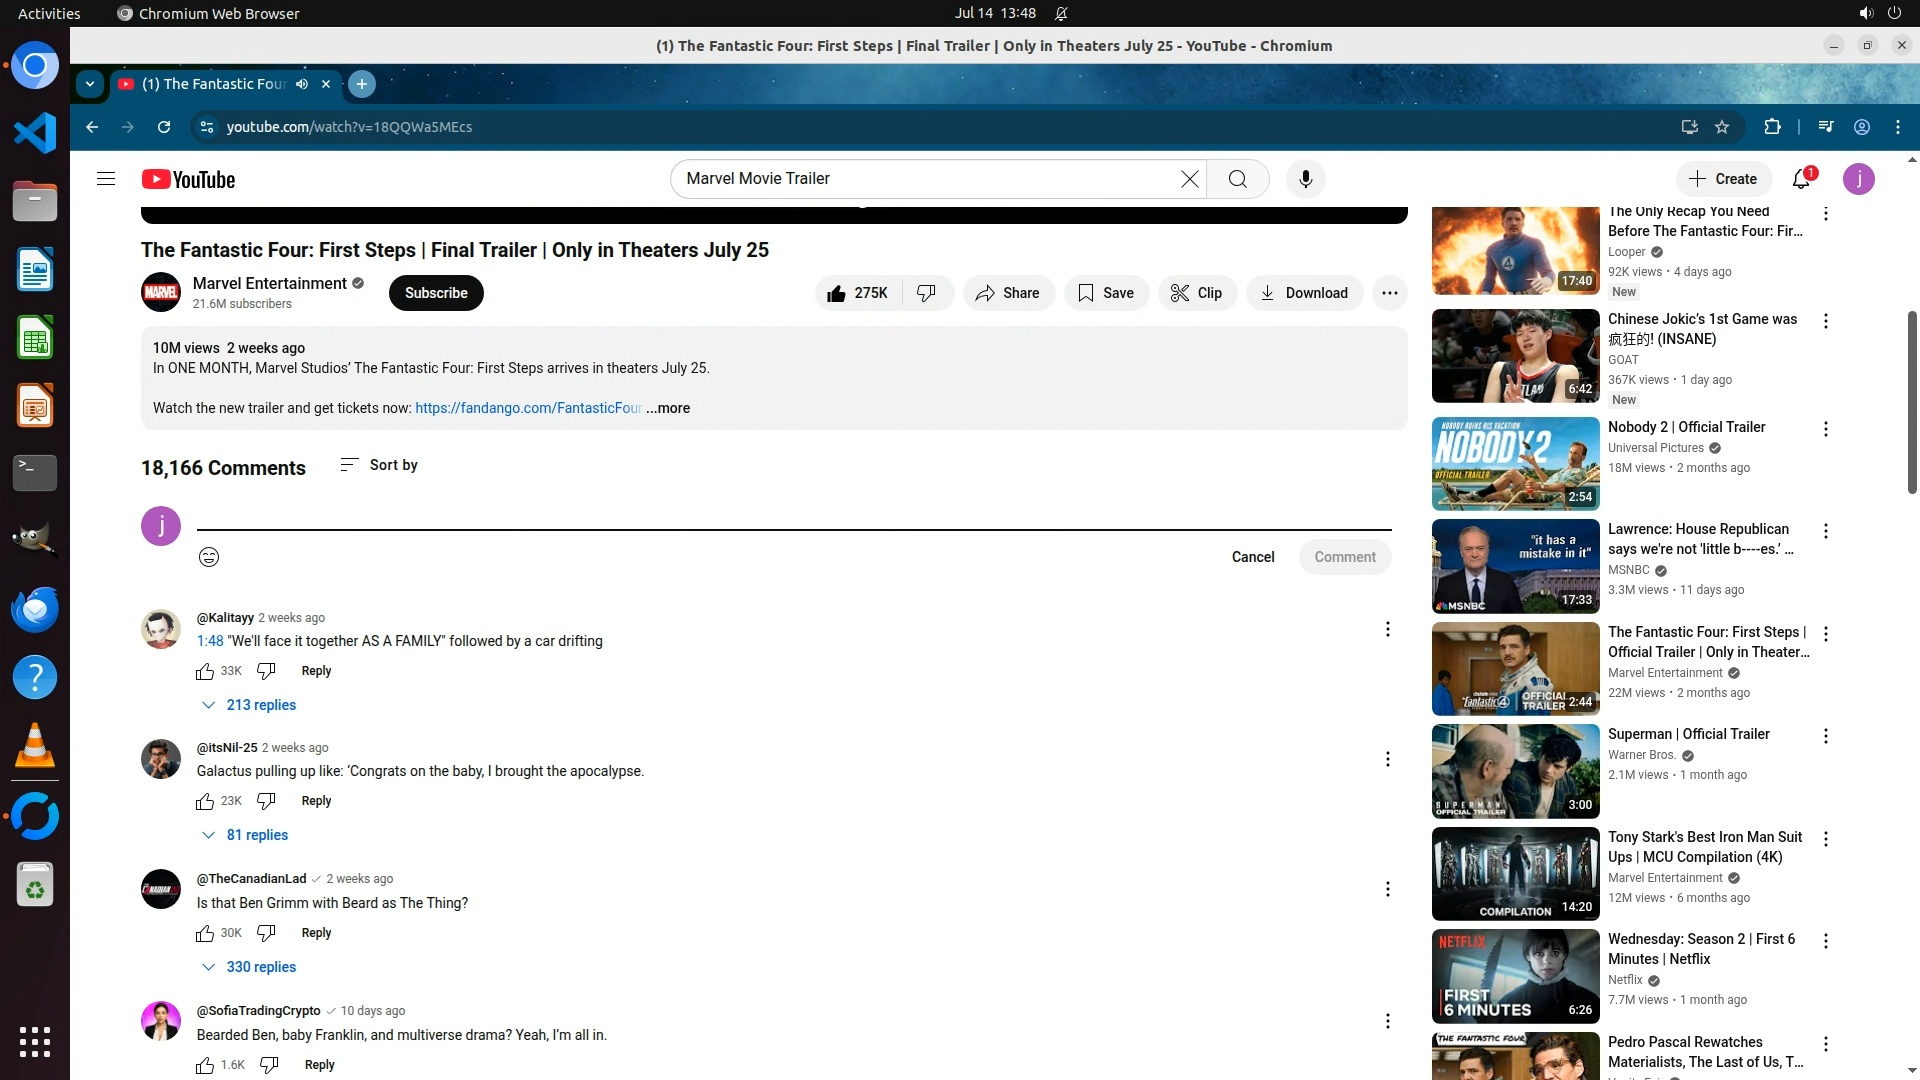Select the Fantastic Four browser tab
This screenshot has height=1080, width=1920.
[215, 84]
